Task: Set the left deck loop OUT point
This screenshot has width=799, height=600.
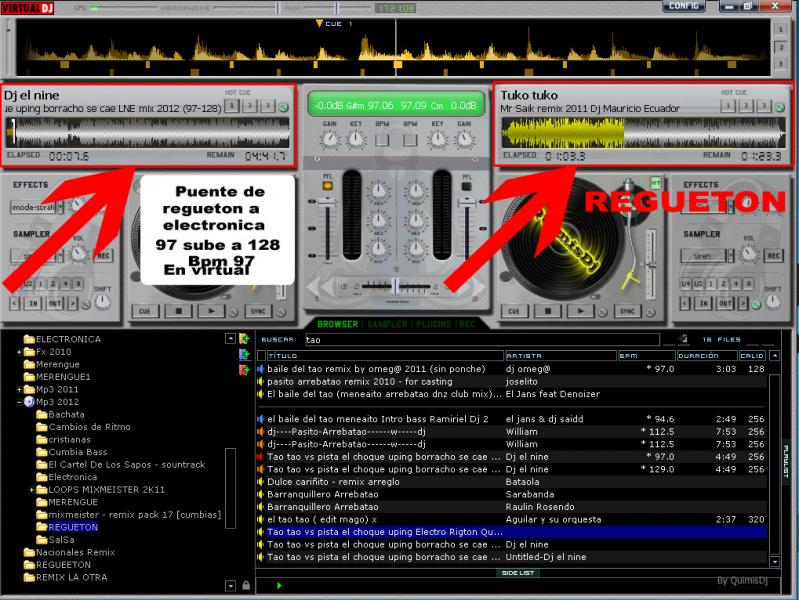Action: [x=55, y=303]
